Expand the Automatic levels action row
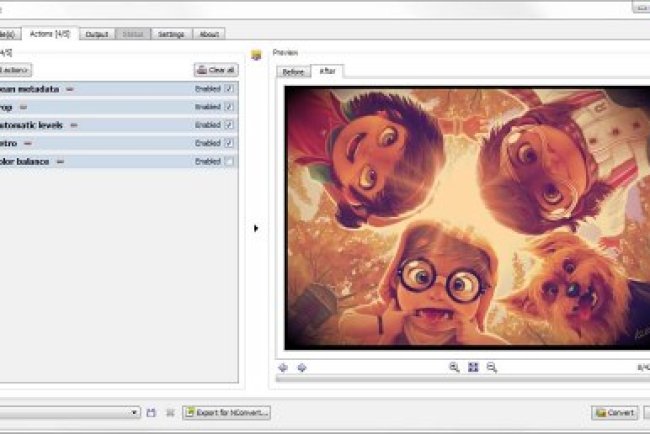This screenshot has height=434, width=650. pyautogui.click(x=119, y=125)
